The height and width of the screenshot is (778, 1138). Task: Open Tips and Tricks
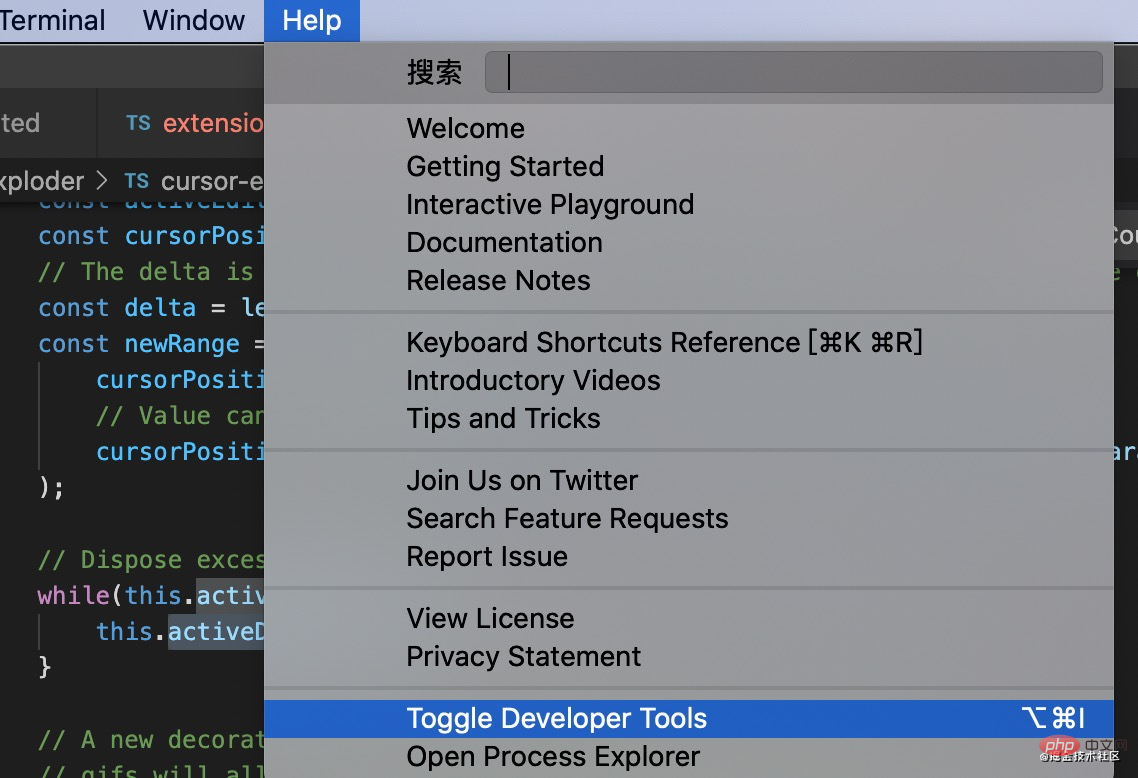503,418
